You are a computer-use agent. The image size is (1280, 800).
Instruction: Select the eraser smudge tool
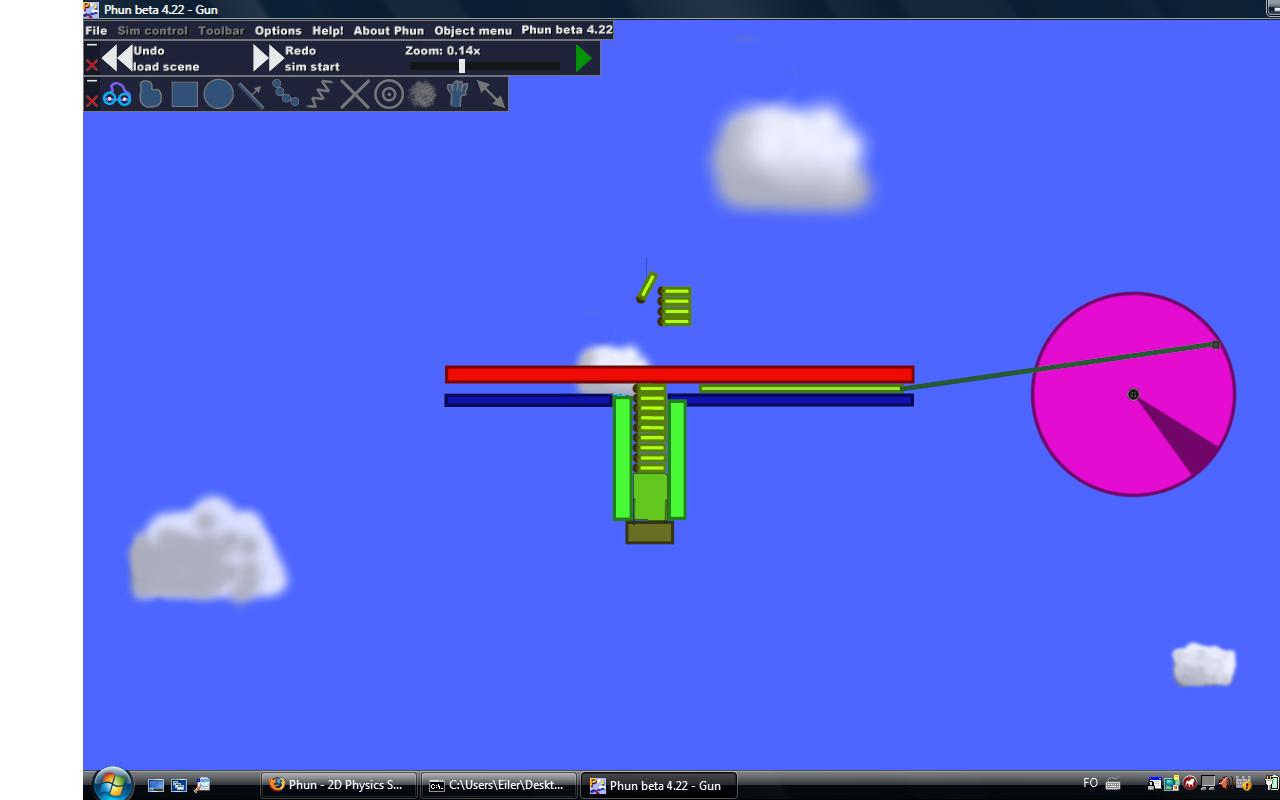[423, 95]
